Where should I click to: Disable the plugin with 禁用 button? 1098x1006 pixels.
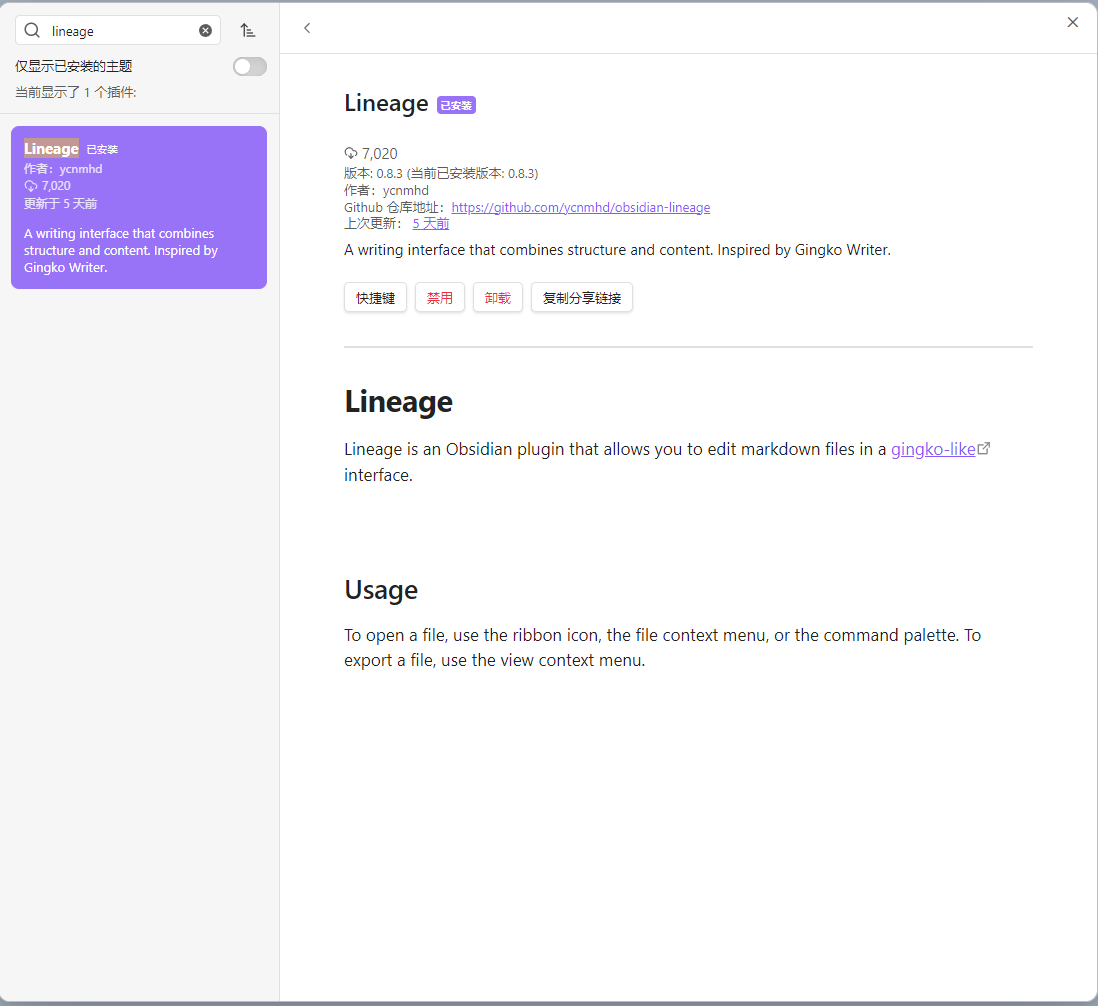point(440,298)
